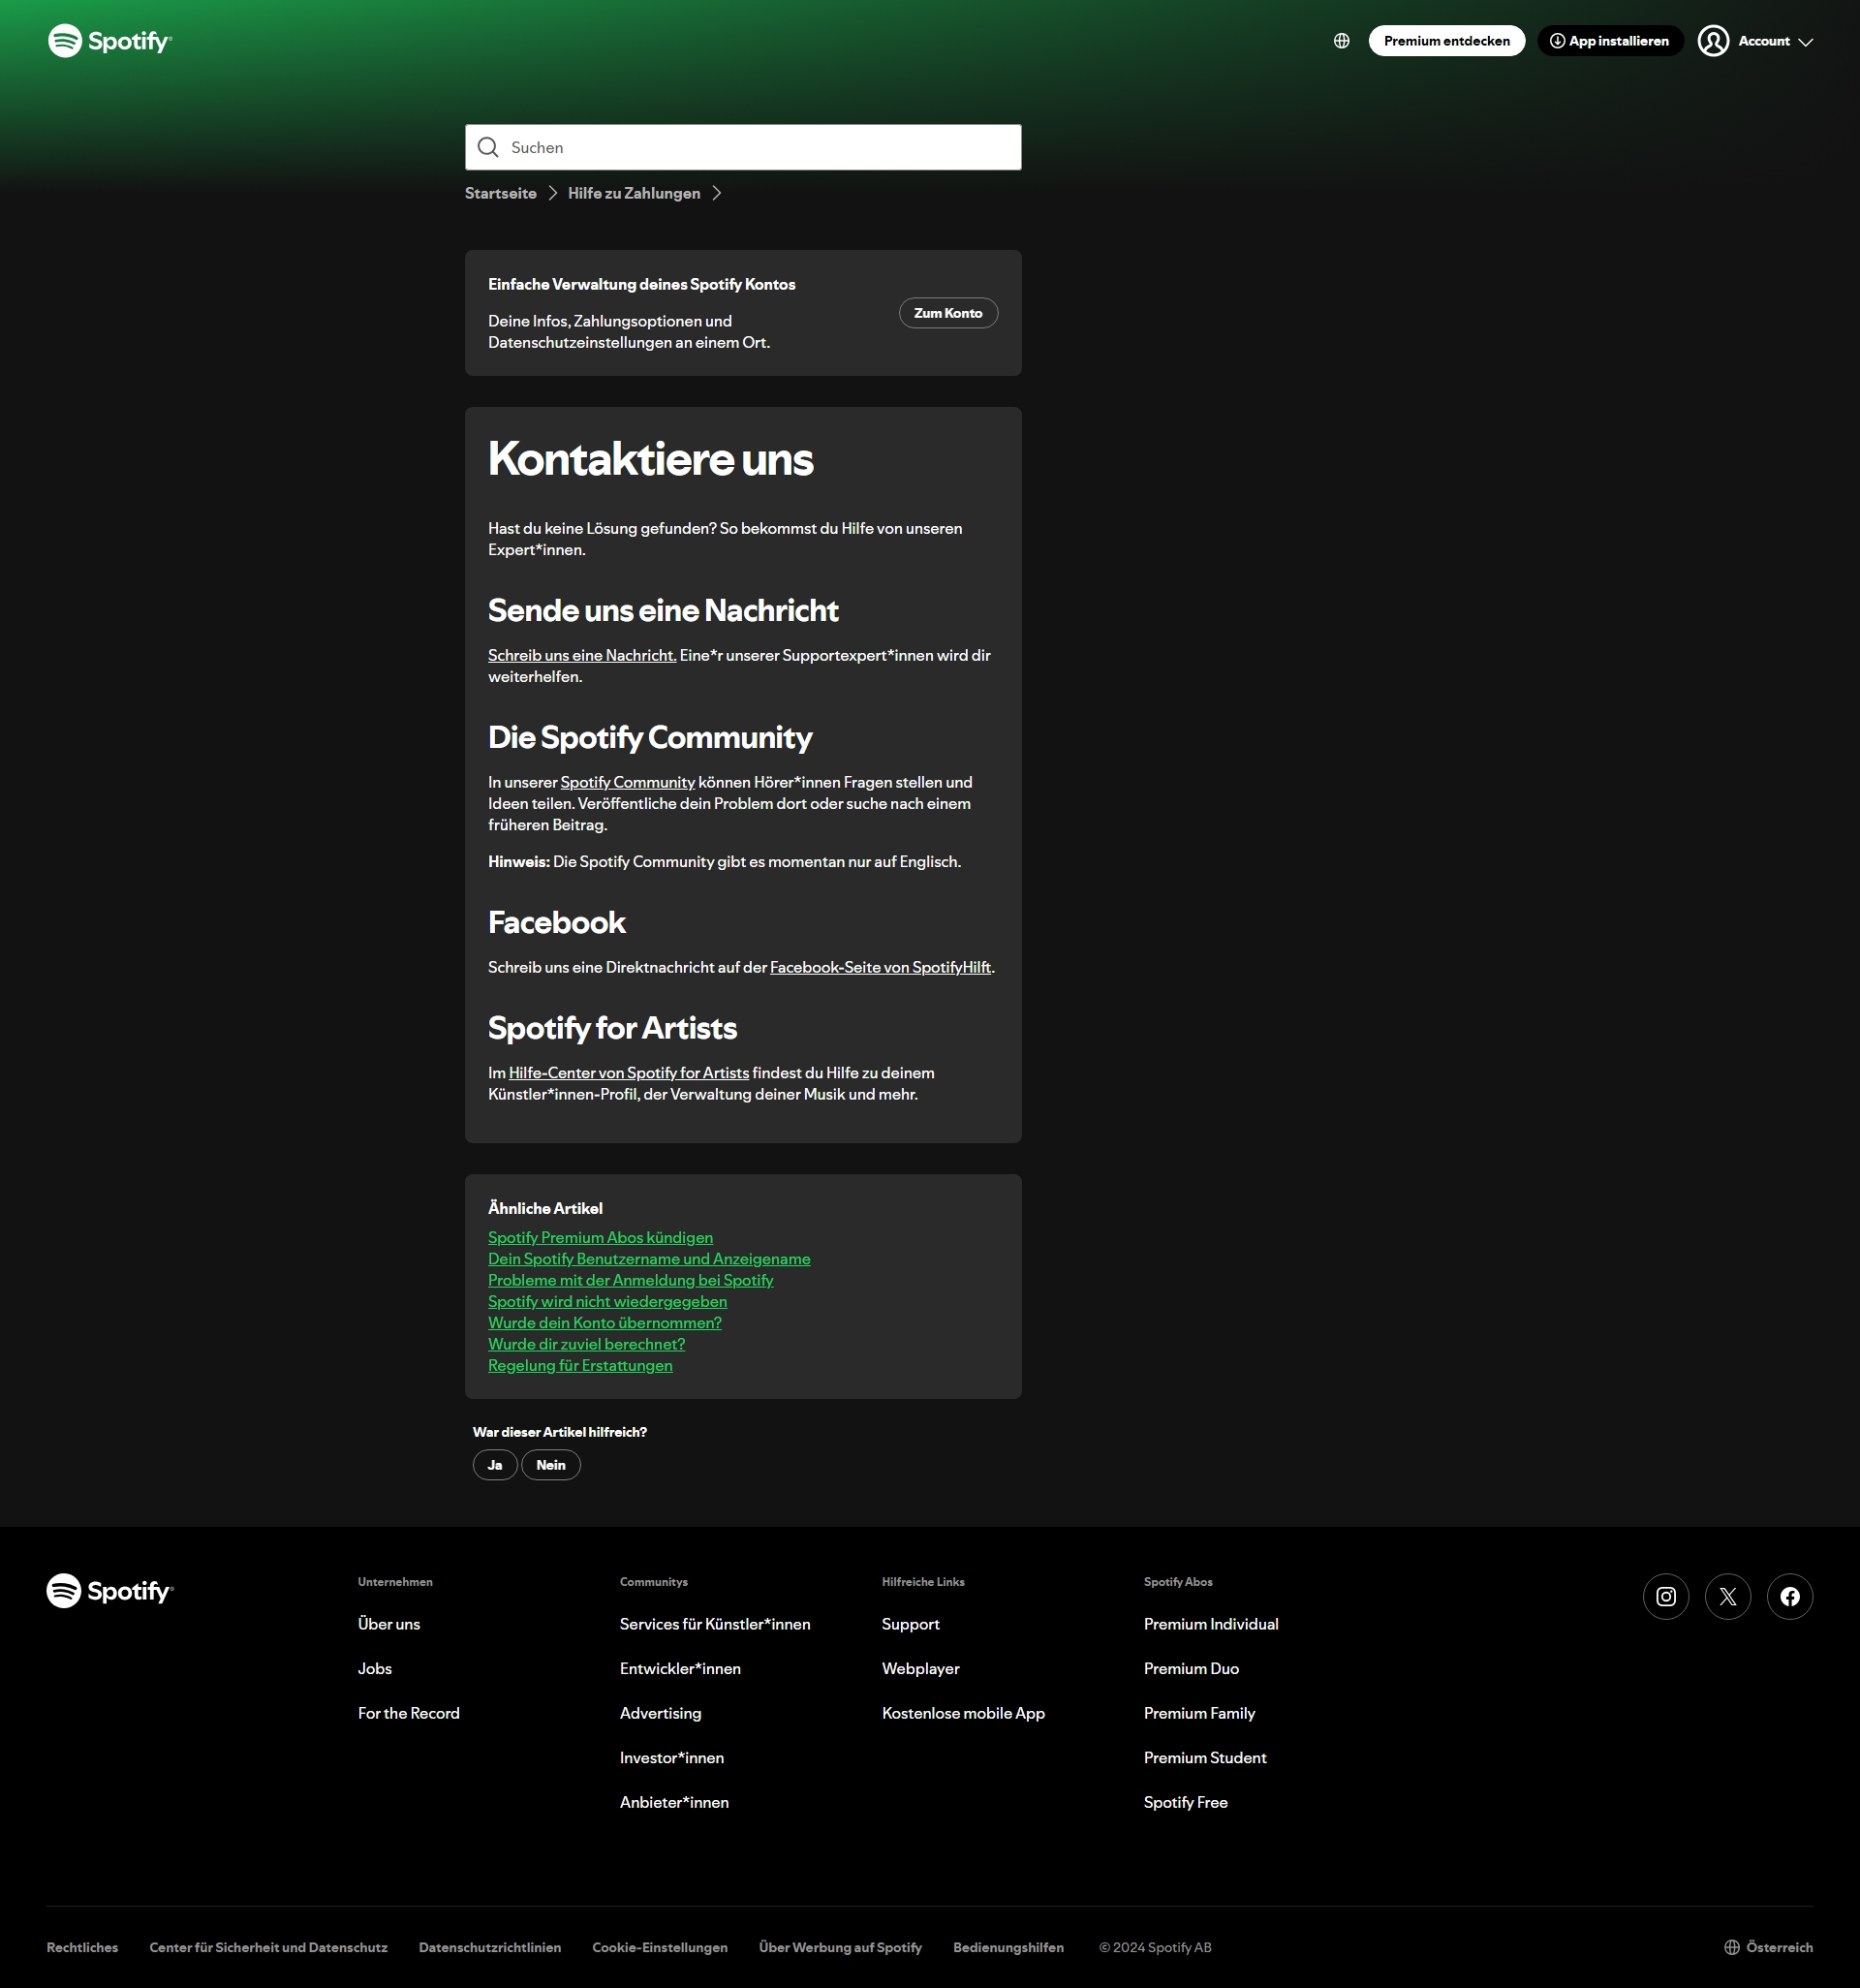Screen dimensions: 1860x1988
Task: Click the App installieren button
Action: [1610, 41]
